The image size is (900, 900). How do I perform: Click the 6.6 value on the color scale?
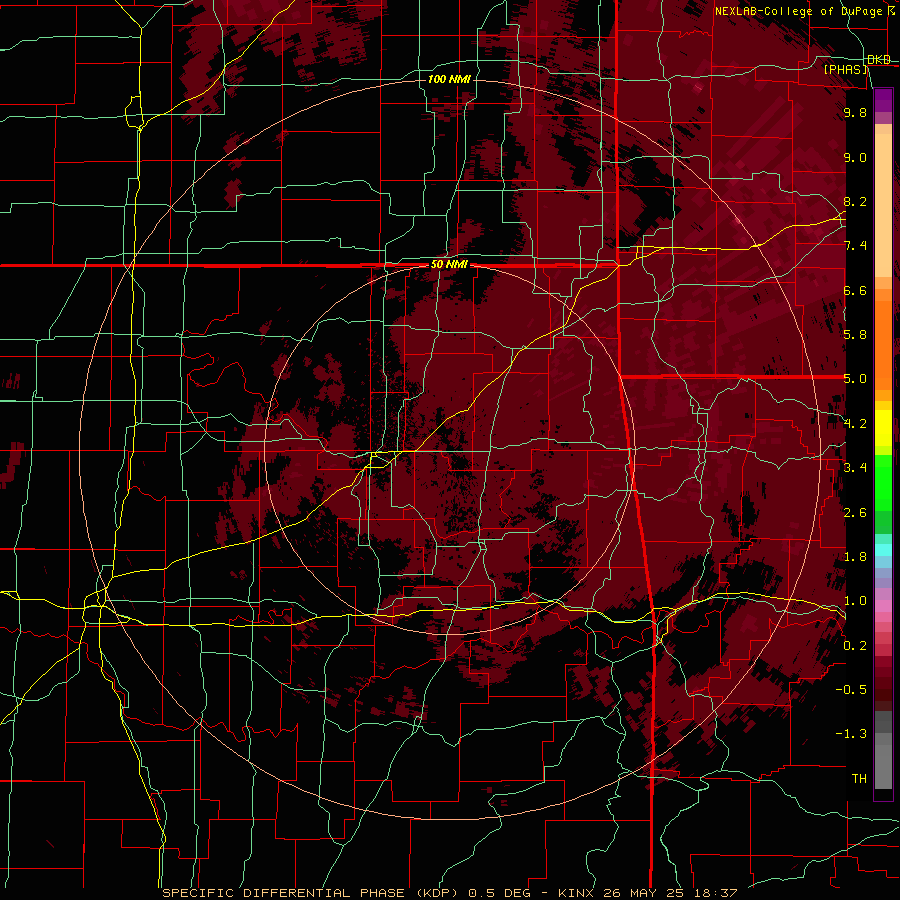(855, 290)
